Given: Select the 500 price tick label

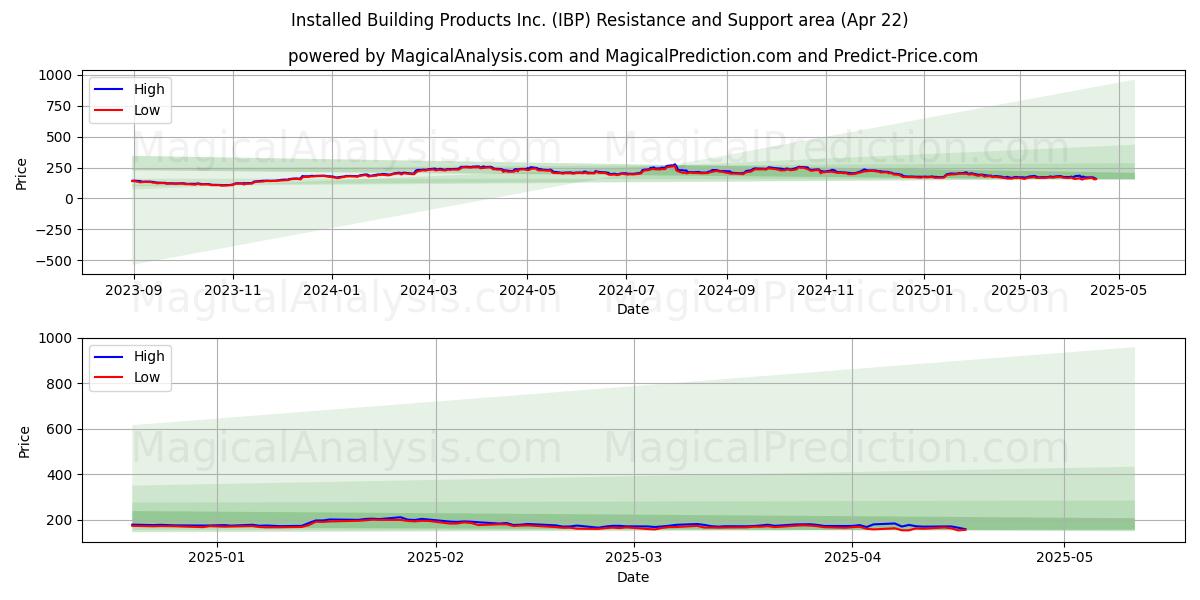Looking at the screenshot, I should (60, 137).
